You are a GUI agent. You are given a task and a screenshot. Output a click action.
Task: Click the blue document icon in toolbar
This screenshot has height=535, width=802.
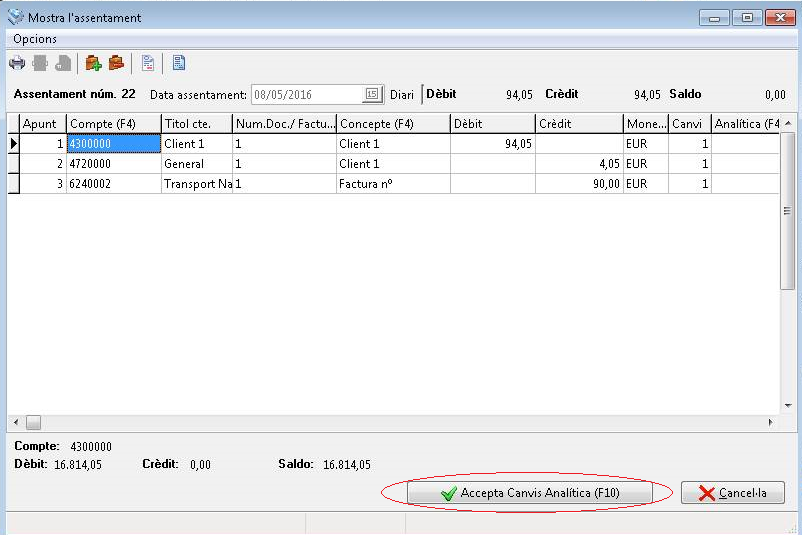click(x=179, y=63)
